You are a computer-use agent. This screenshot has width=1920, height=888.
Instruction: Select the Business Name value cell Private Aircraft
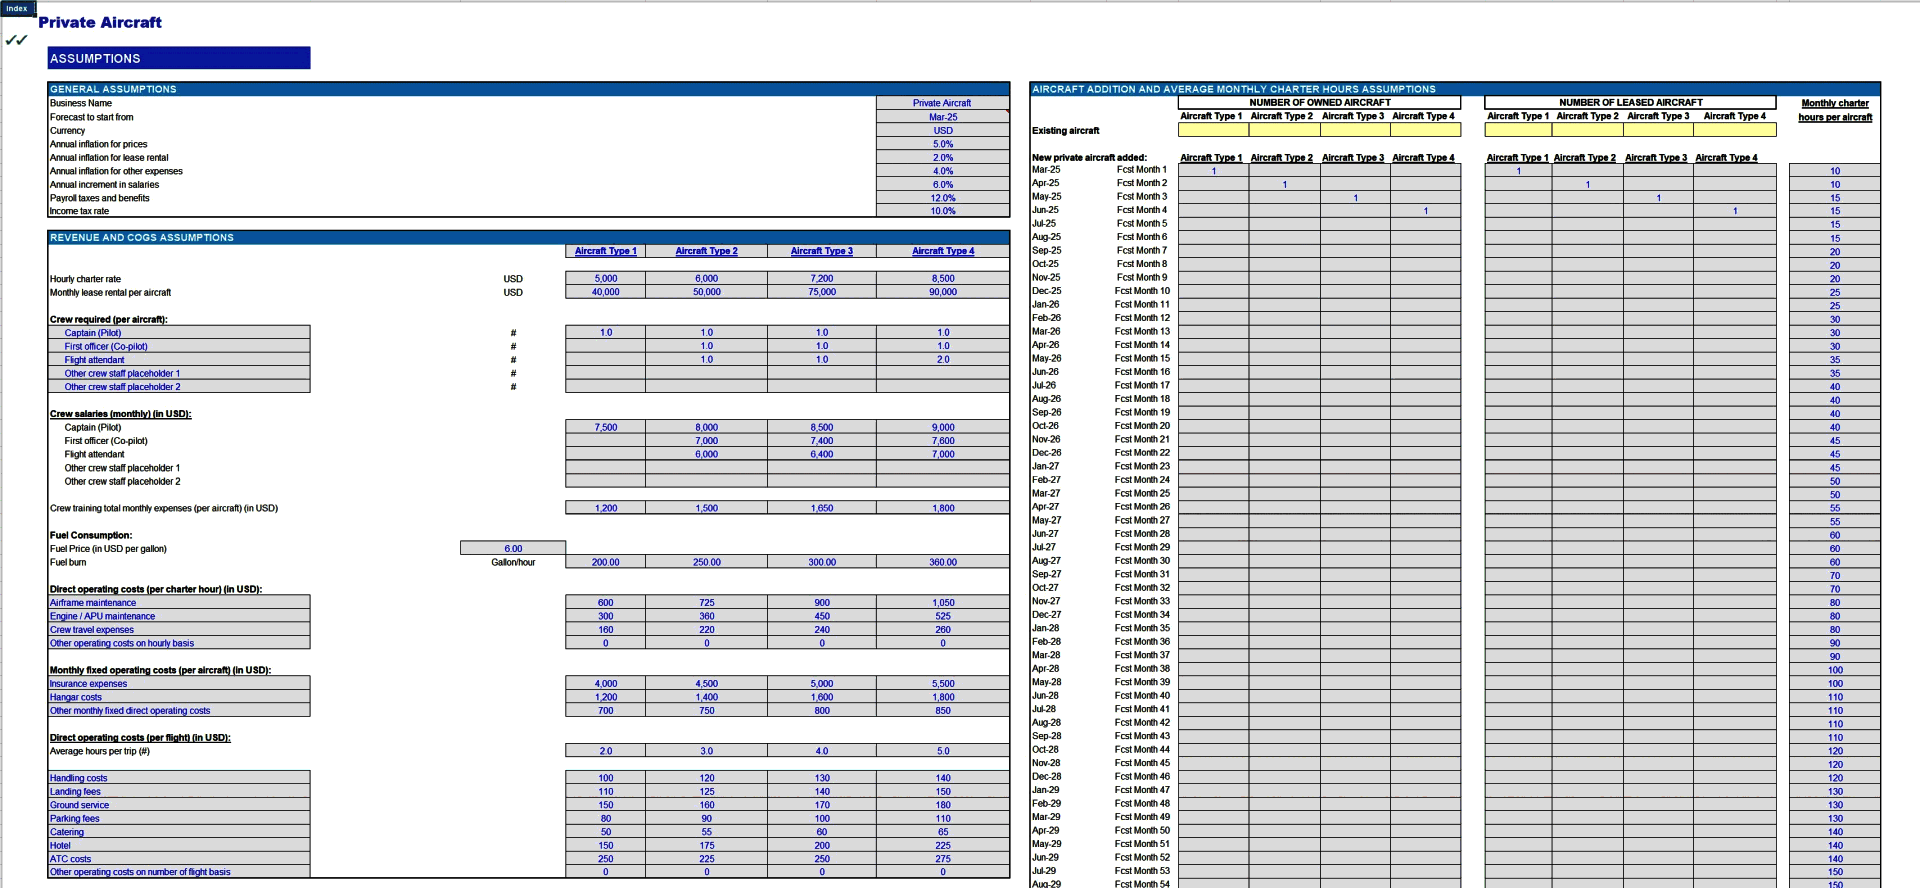coord(942,103)
